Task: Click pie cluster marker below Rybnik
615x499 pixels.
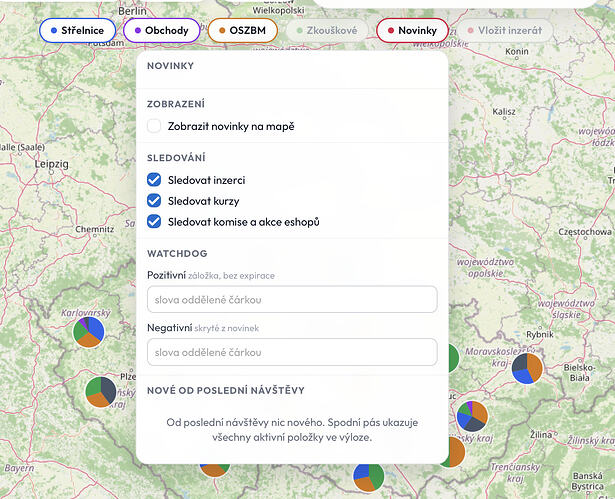Action: point(527,368)
